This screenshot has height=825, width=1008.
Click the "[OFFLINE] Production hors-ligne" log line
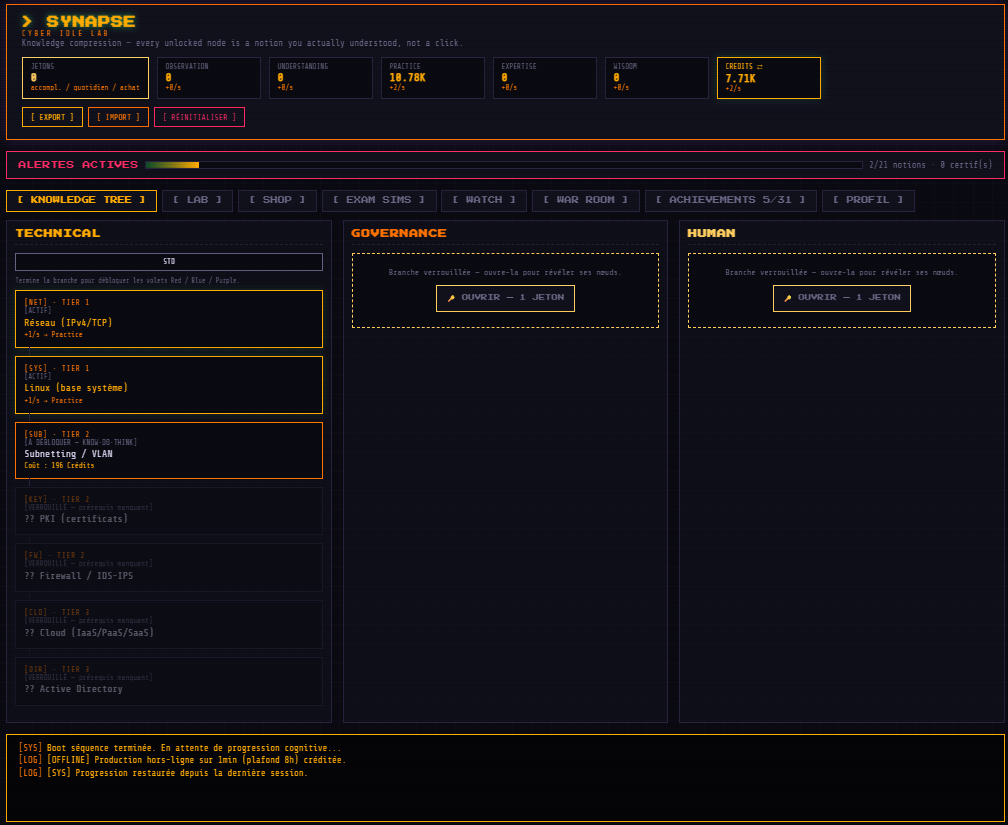182,760
